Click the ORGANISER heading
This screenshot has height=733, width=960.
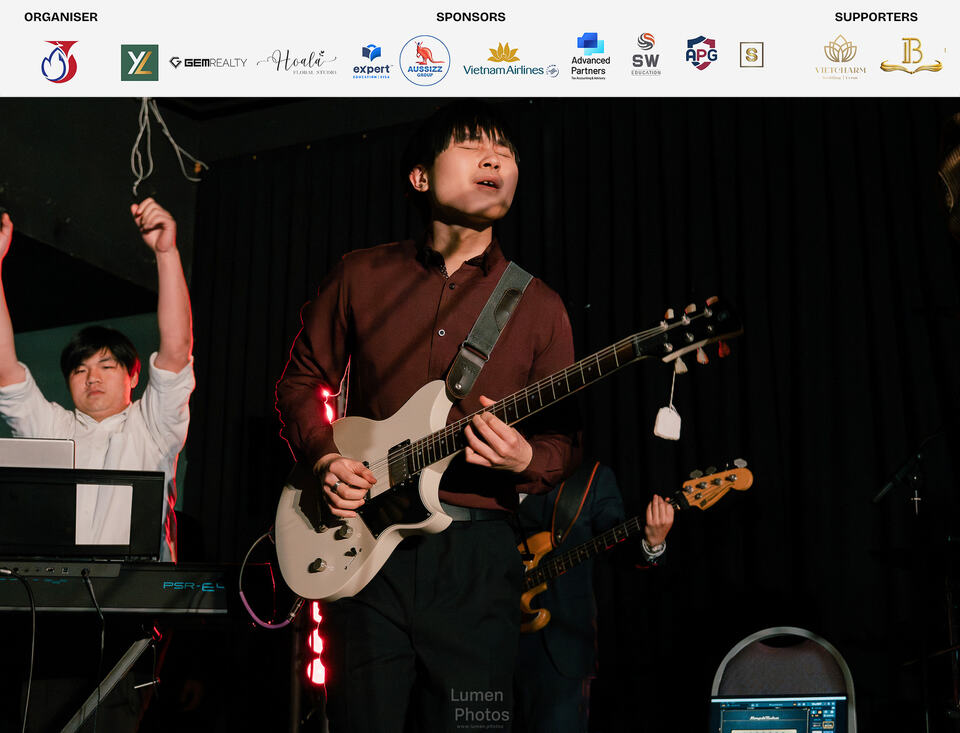click(61, 17)
